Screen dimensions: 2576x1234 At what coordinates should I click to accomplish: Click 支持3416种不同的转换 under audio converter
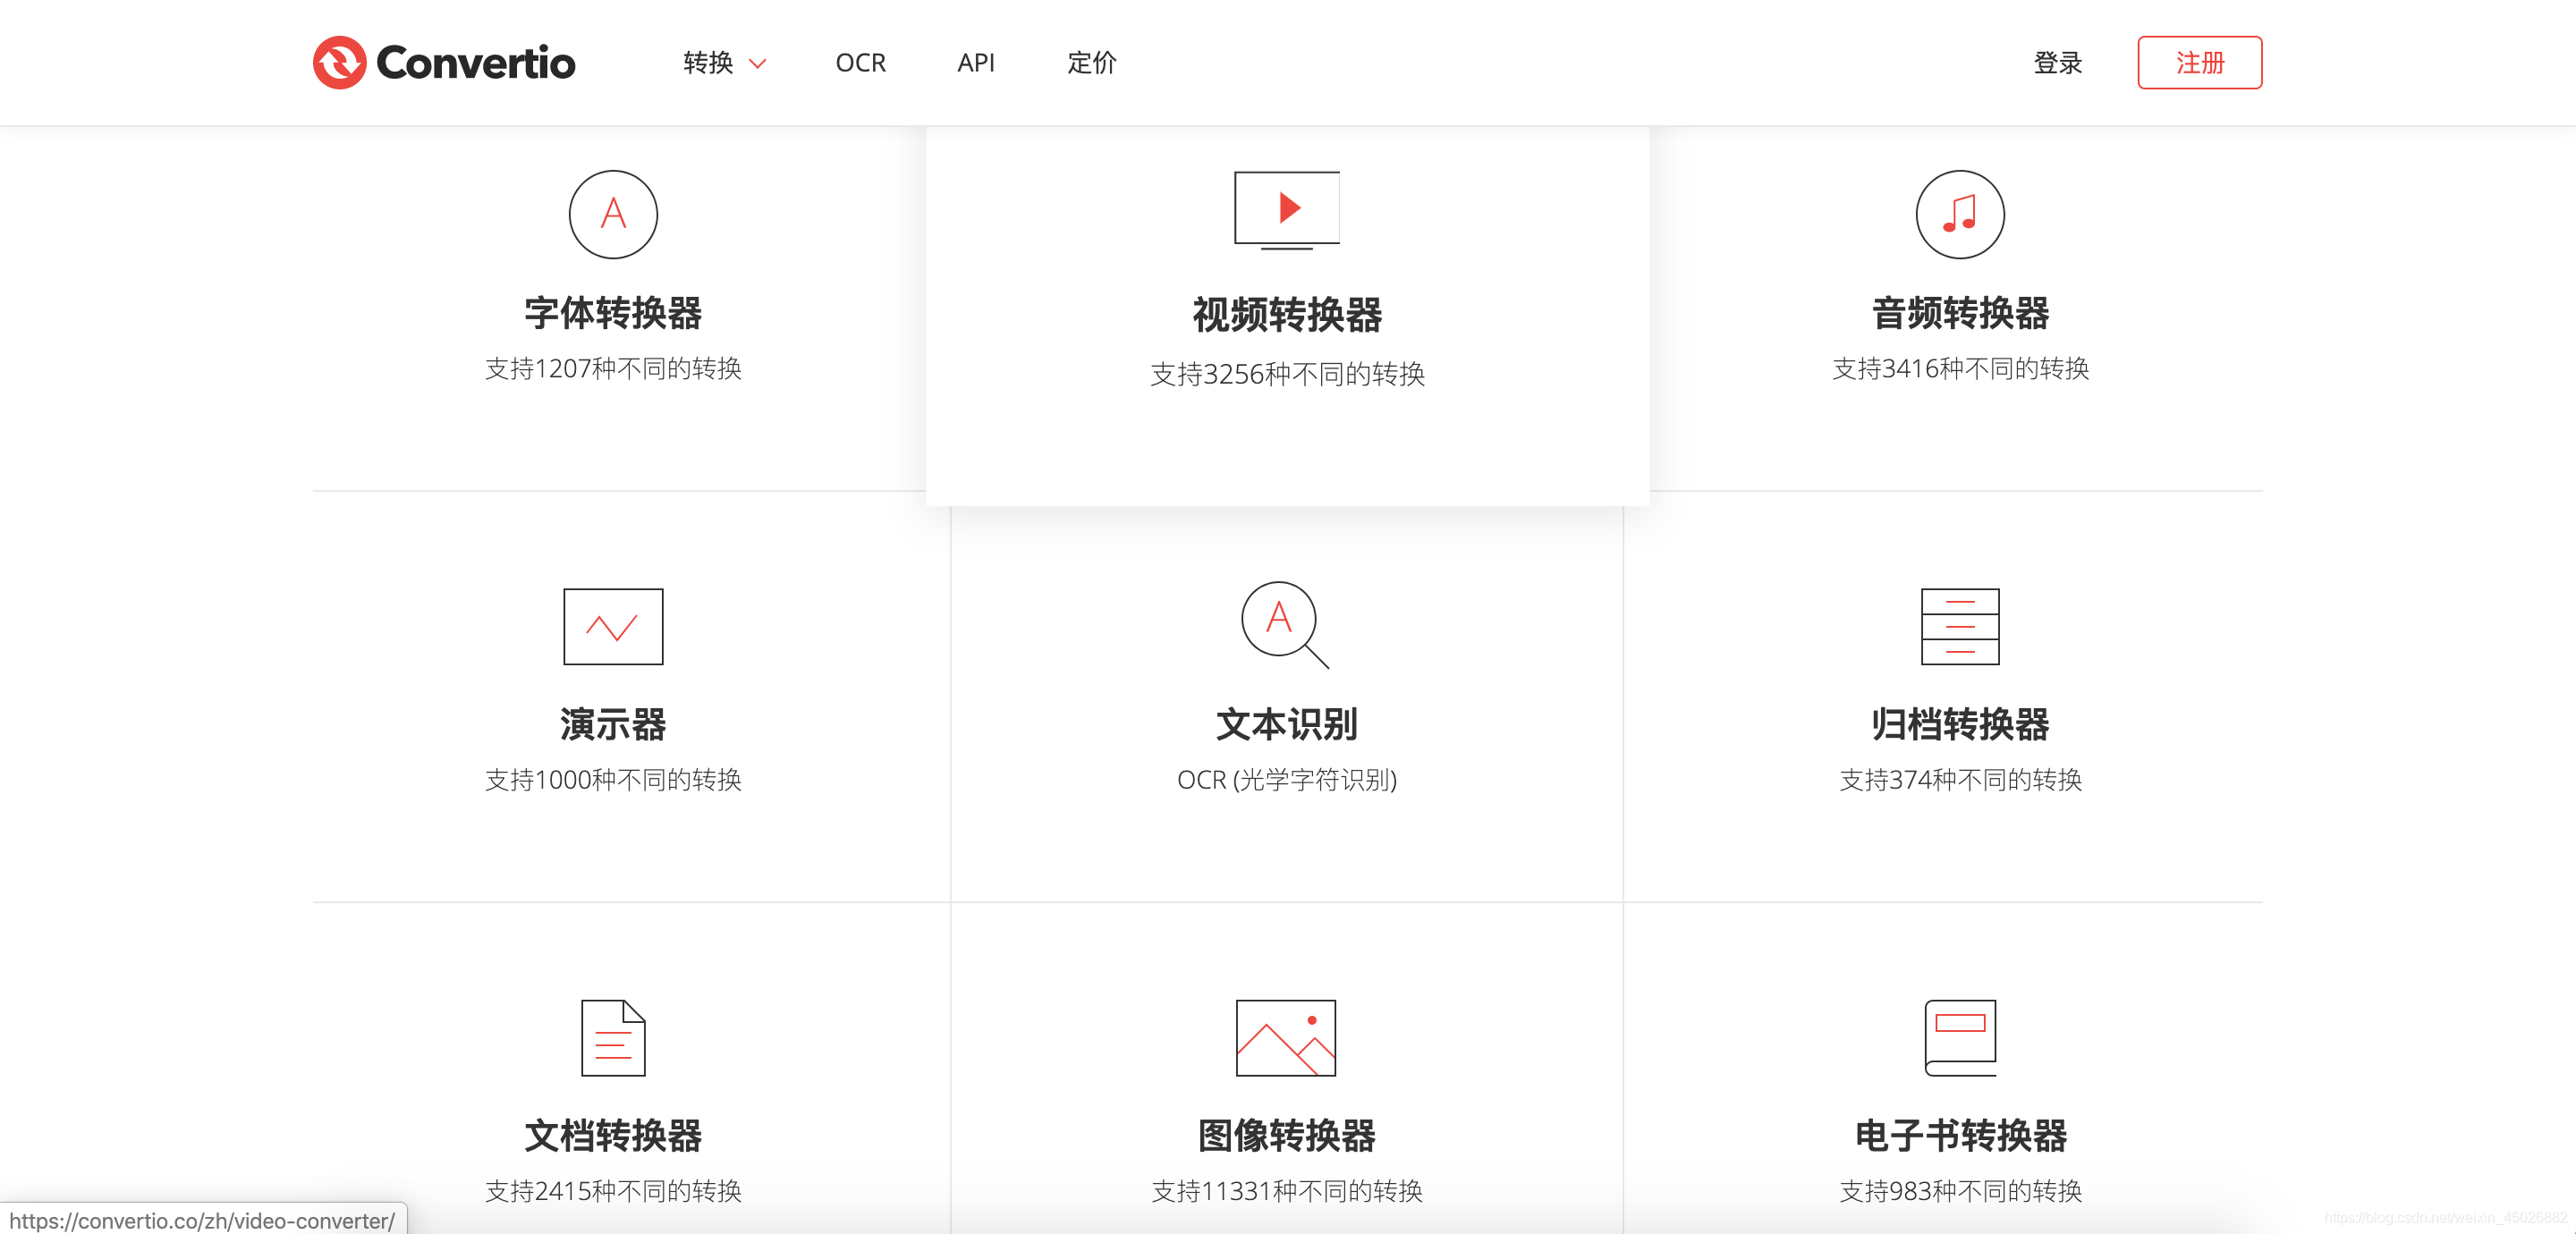tap(1959, 369)
